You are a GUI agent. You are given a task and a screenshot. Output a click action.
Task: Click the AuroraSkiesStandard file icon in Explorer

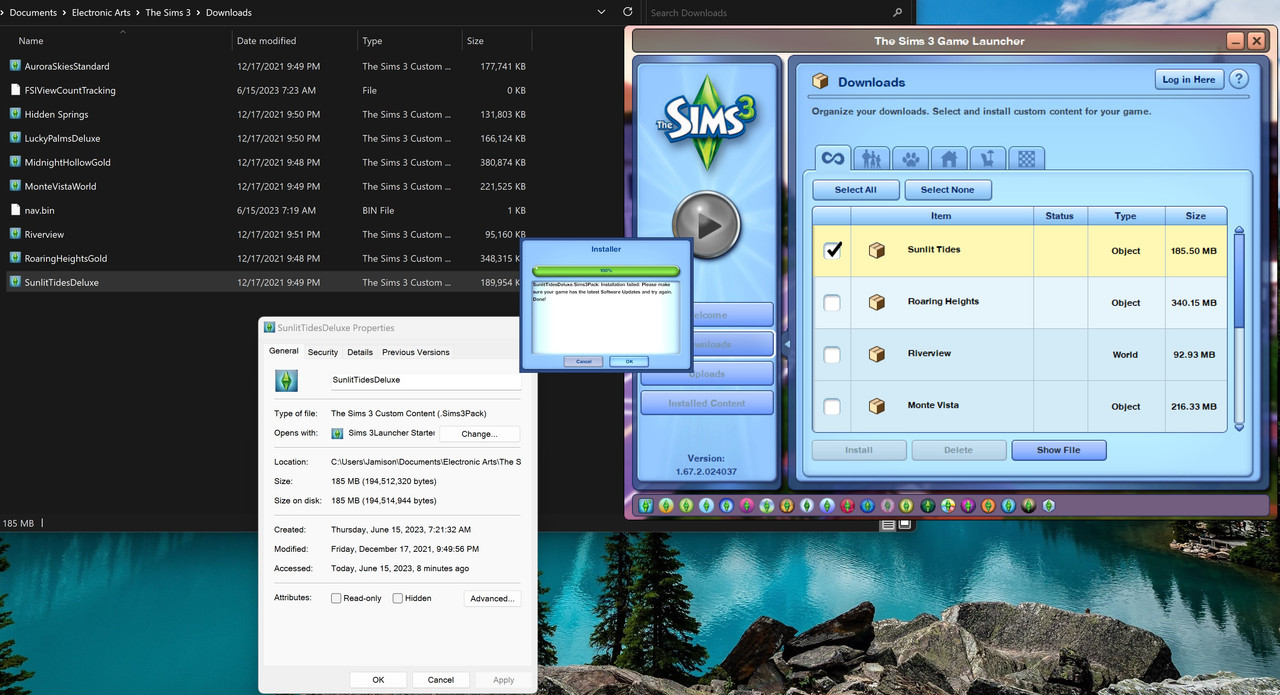pos(15,66)
